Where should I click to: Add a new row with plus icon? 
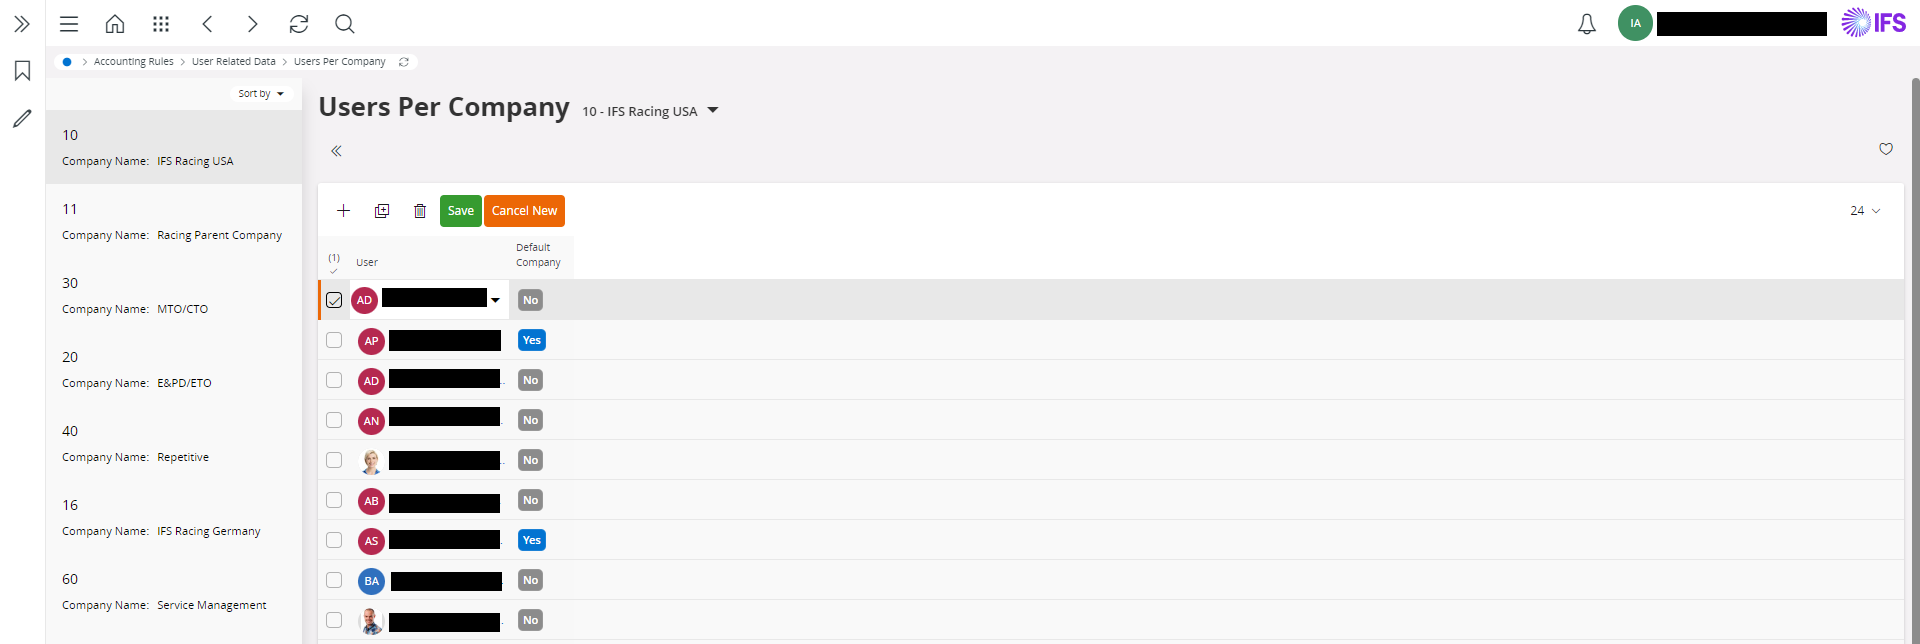click(343, 211)
